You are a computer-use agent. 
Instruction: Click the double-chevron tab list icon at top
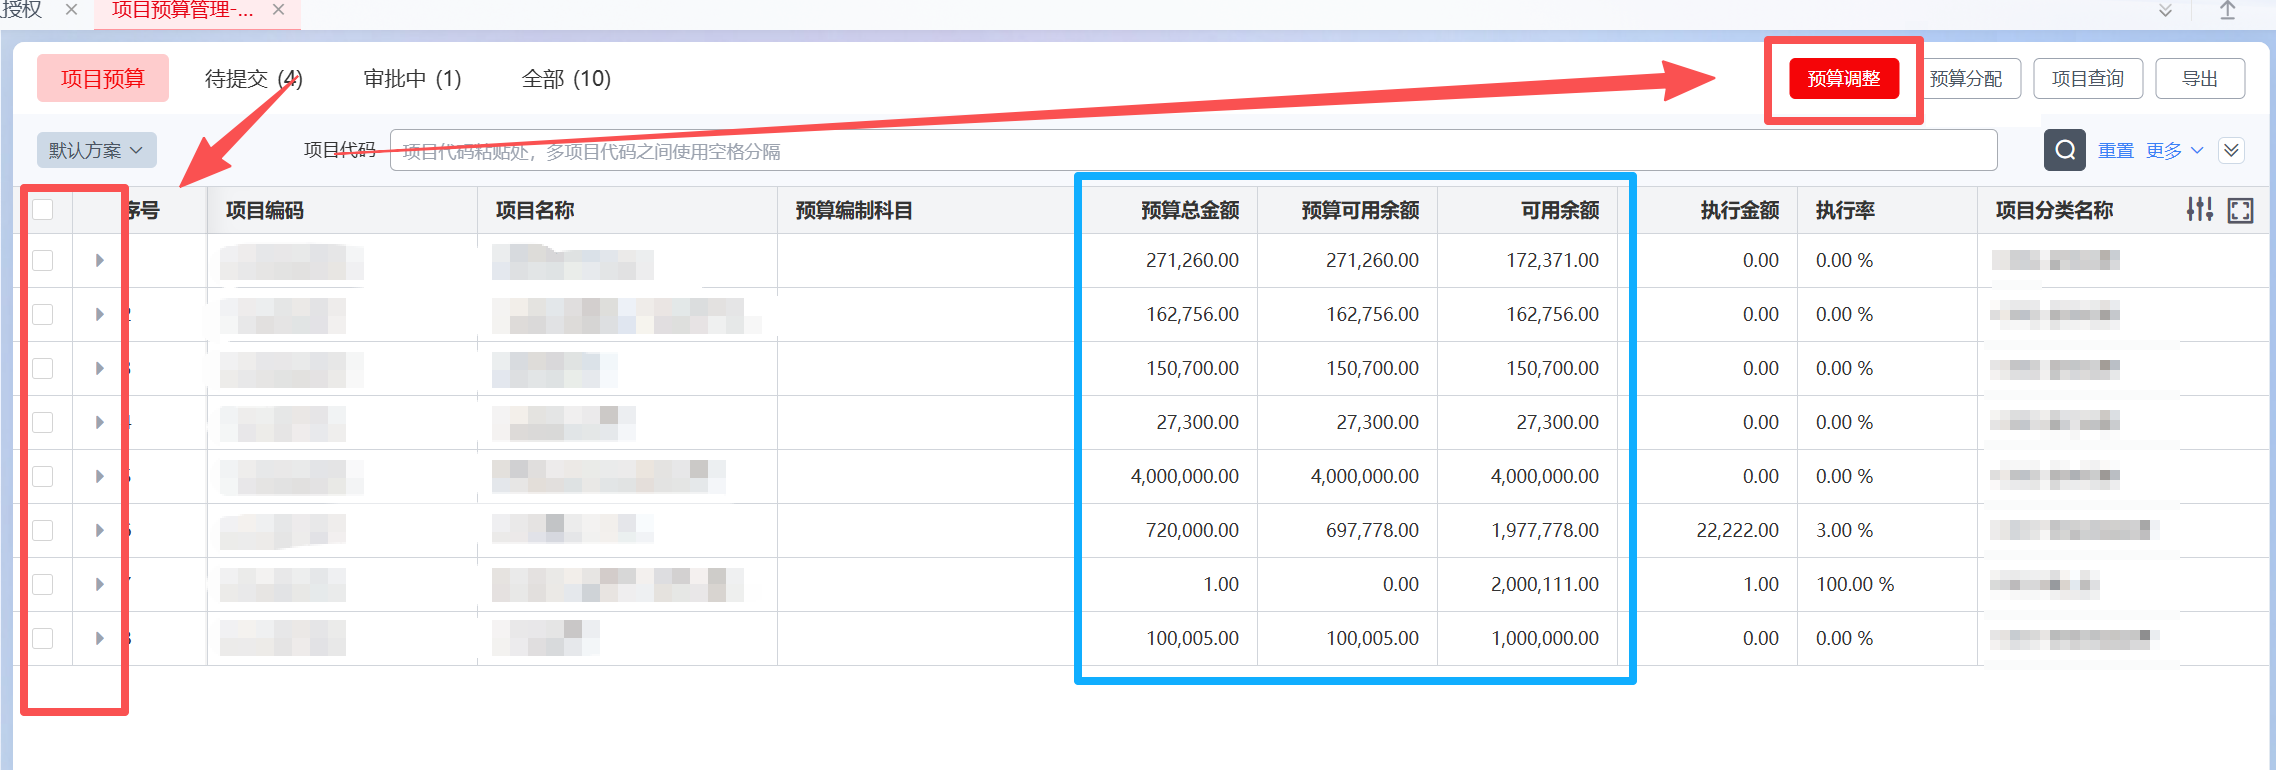(2165, 10)
